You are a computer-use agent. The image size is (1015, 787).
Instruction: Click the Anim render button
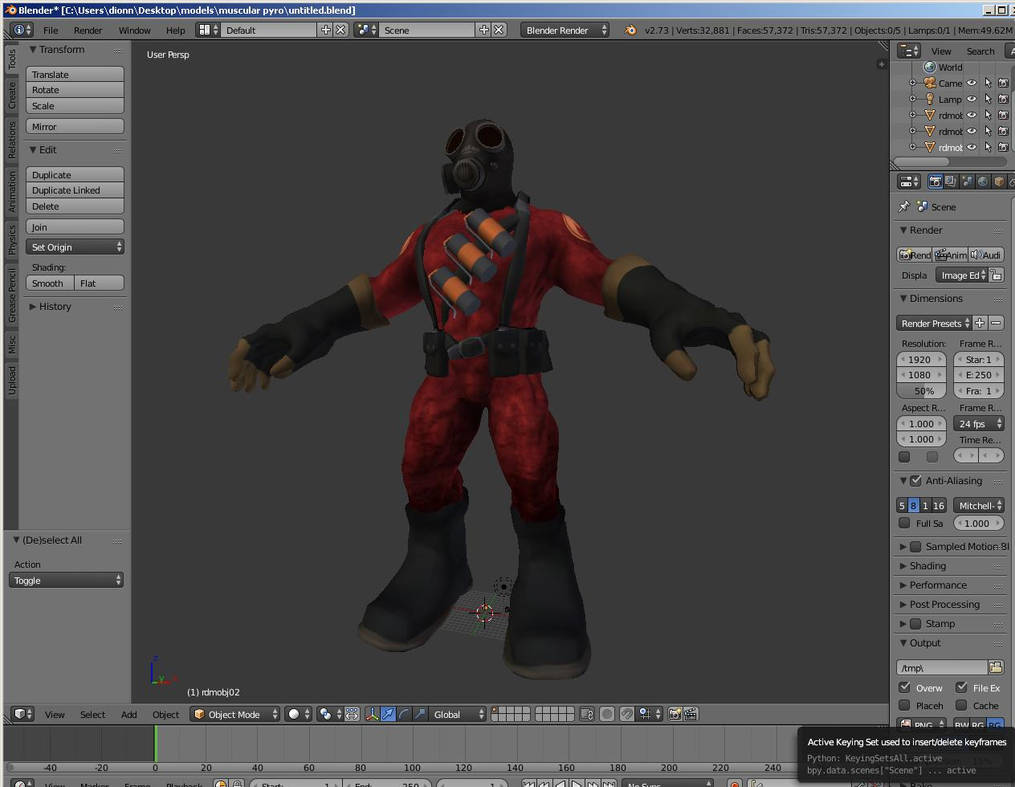tap(951, 254)
